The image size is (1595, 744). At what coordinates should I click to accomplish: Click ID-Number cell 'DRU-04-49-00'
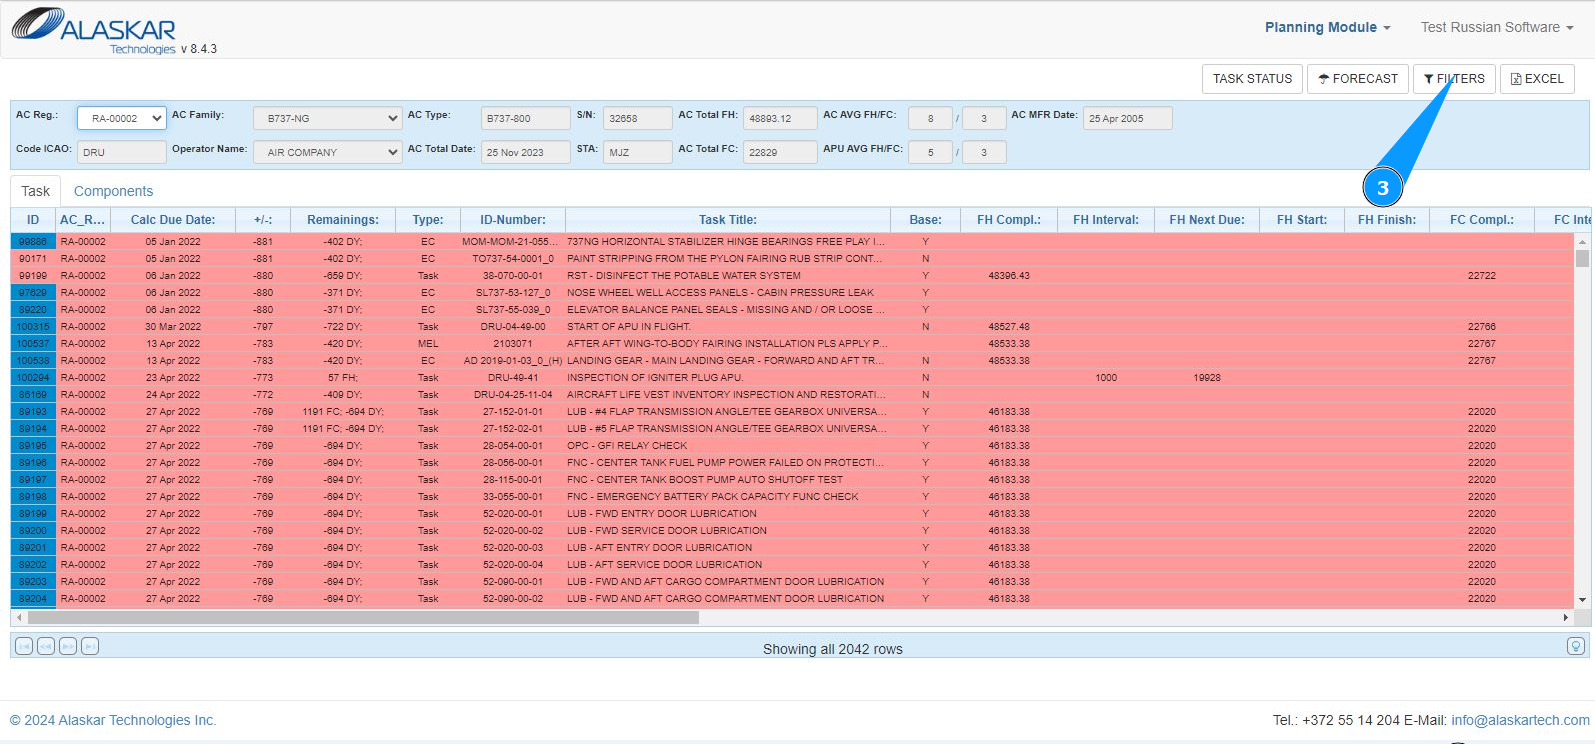click(513, 327)
